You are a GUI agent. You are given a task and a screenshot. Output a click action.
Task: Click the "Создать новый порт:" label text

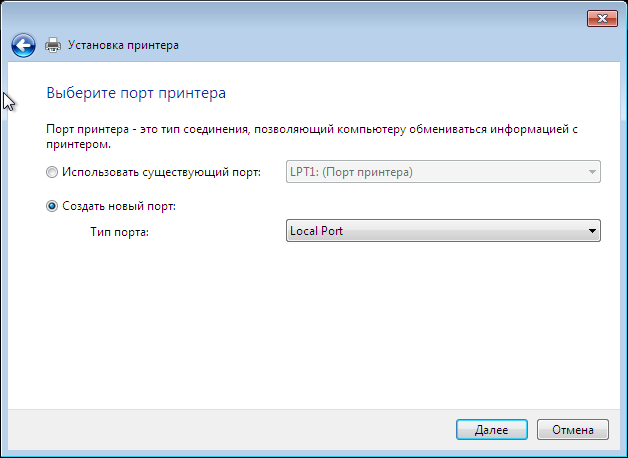[x=118, y=206]
